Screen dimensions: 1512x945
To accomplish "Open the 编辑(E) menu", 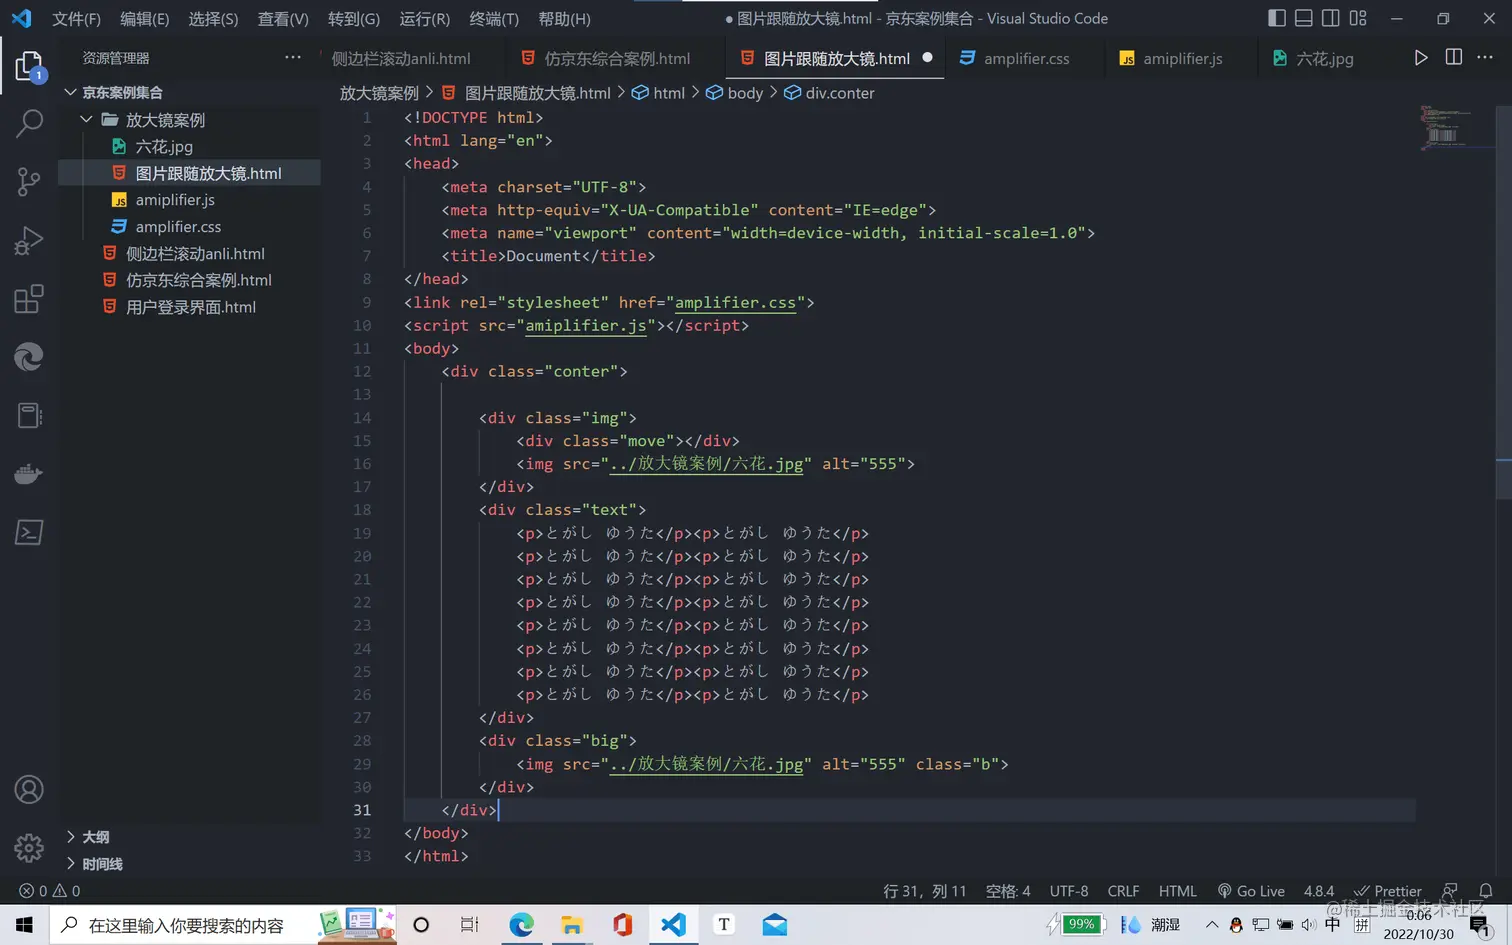I will [145, 19].
